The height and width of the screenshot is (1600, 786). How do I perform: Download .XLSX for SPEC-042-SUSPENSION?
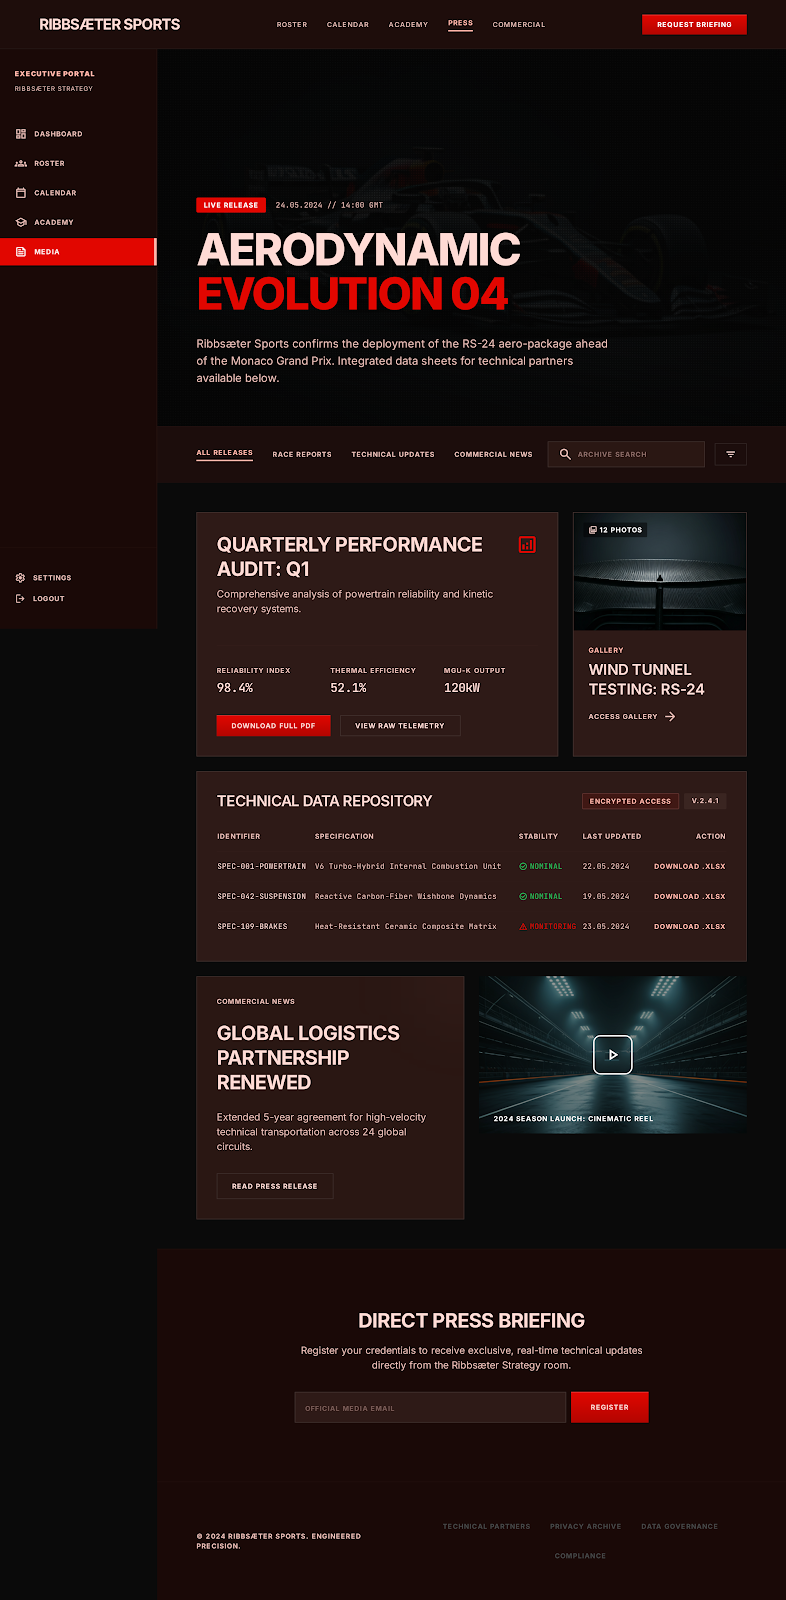tap(690, 896)
